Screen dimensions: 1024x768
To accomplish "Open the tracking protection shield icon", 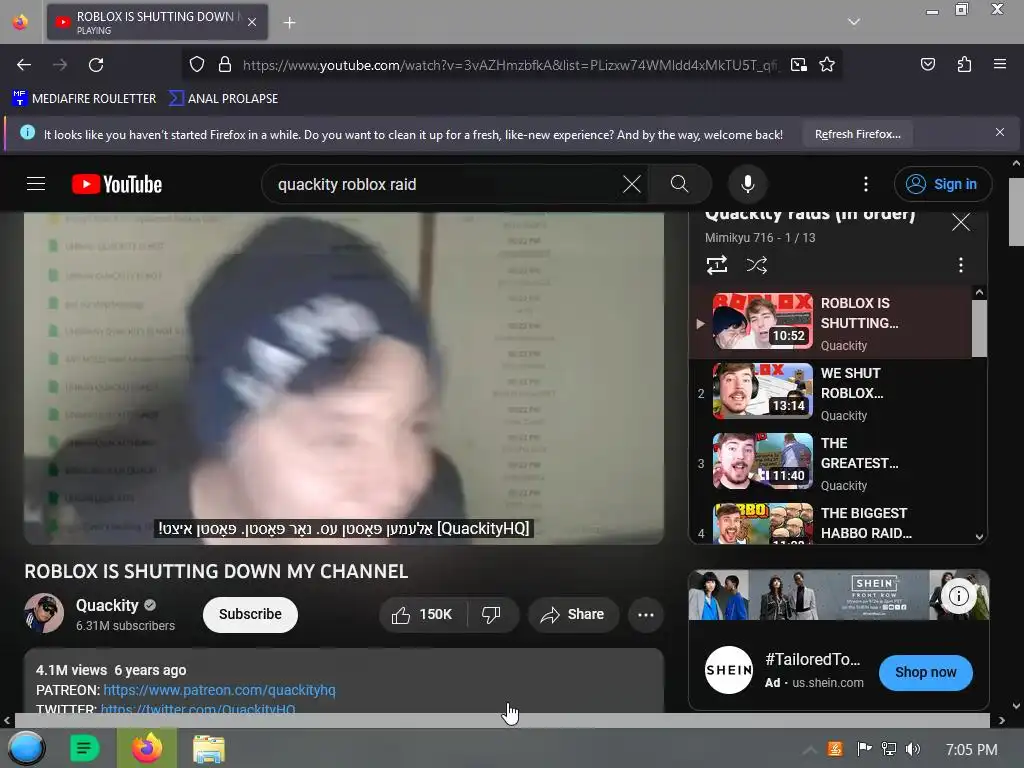I will tap(197, 65).
